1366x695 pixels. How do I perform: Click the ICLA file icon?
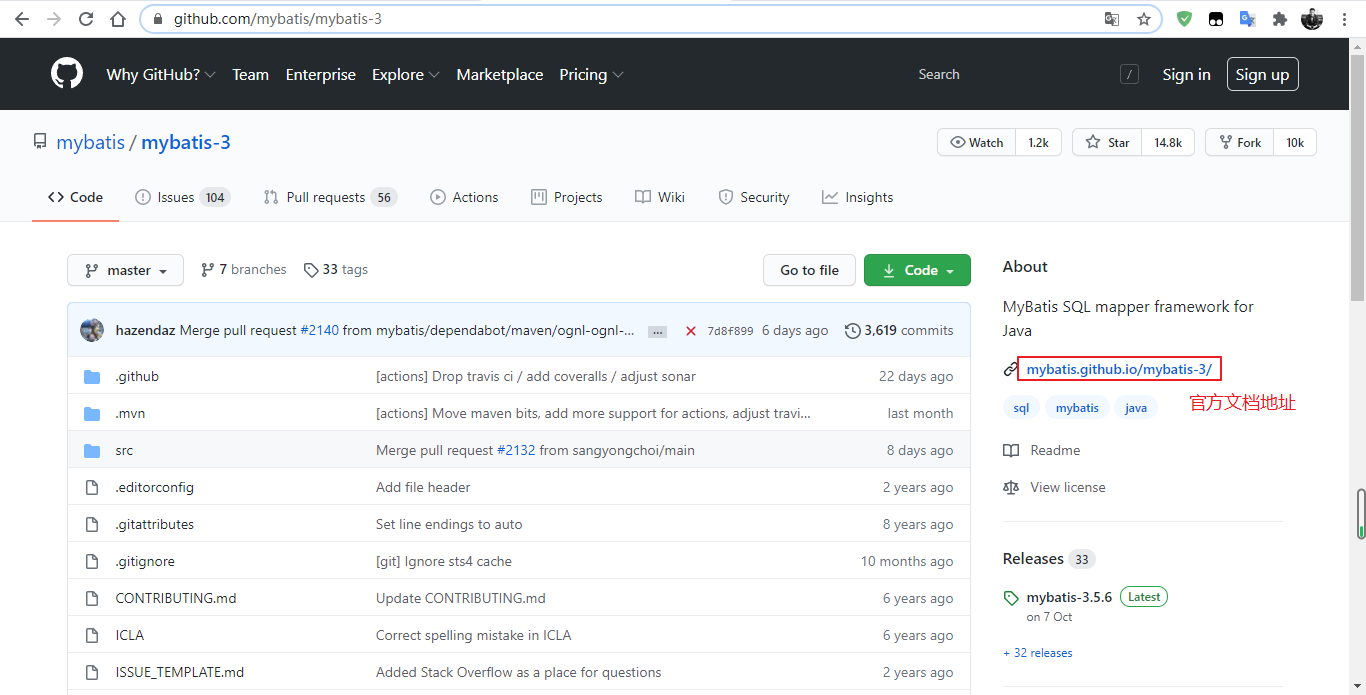(92, 636)
